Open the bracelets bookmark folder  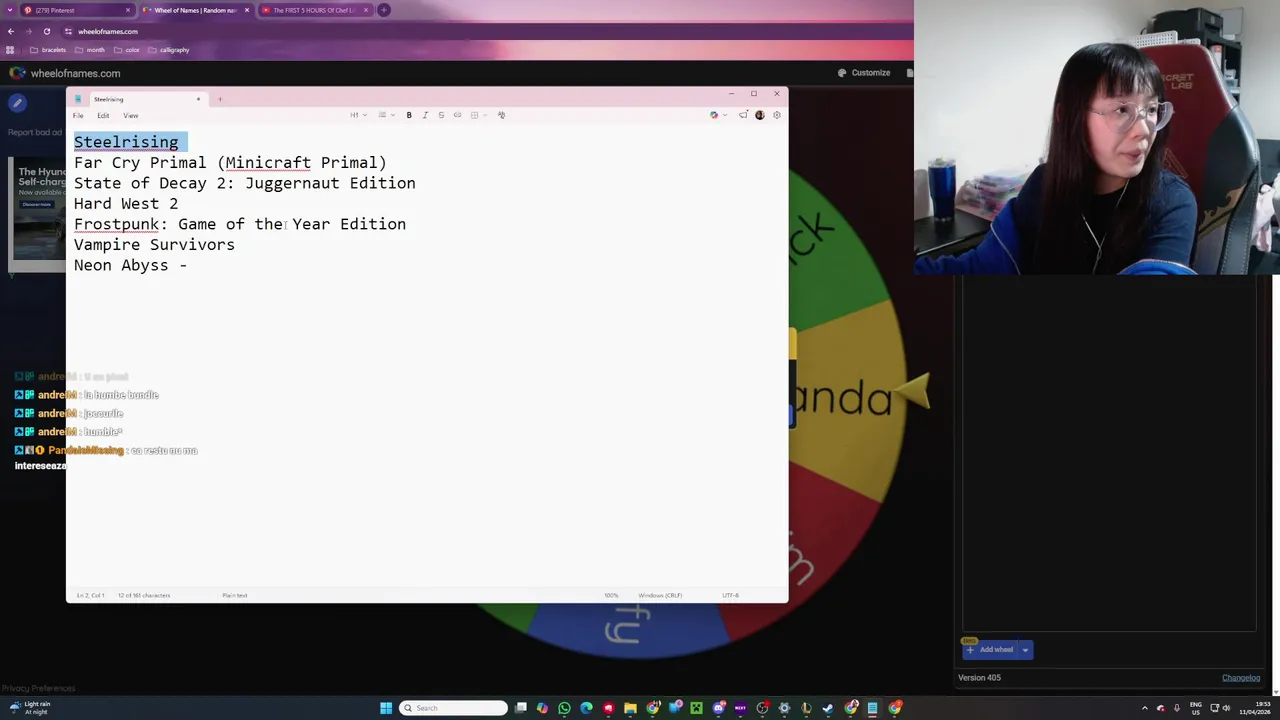click(48, 50)
